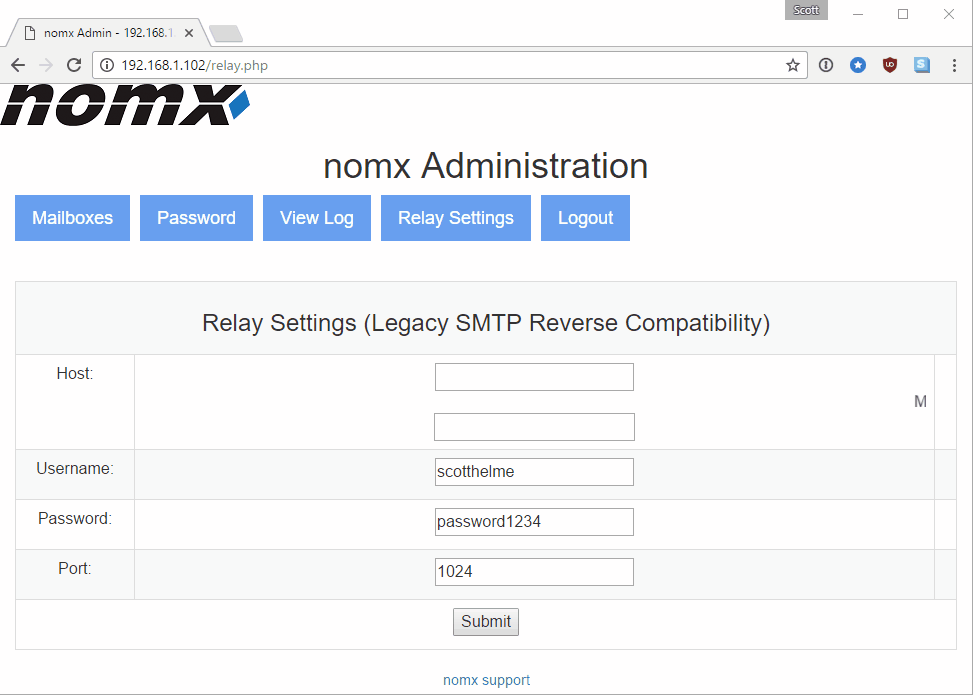The height and width of the screenshot is (695, 973).
Task: Open the Password page
Action: 196,218
